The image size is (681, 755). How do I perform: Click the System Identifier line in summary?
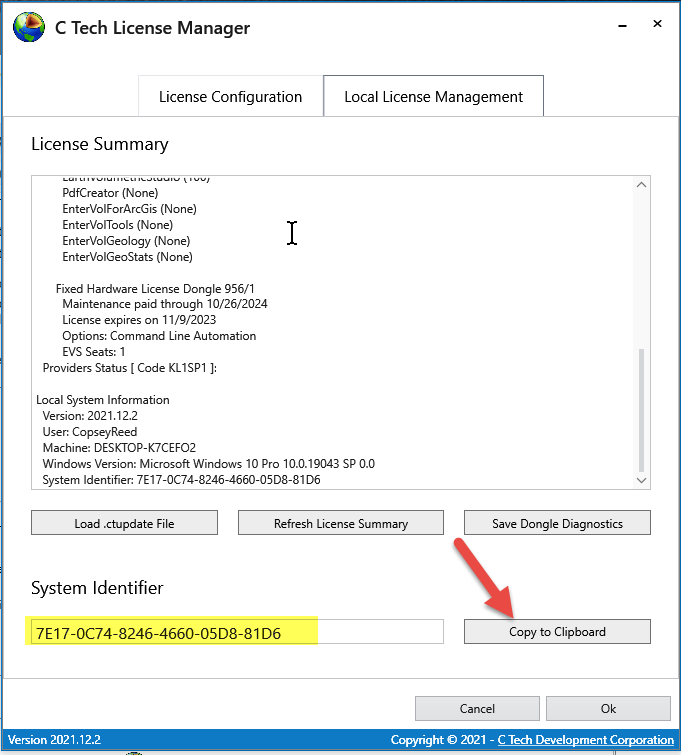click(x=182, y=480)
